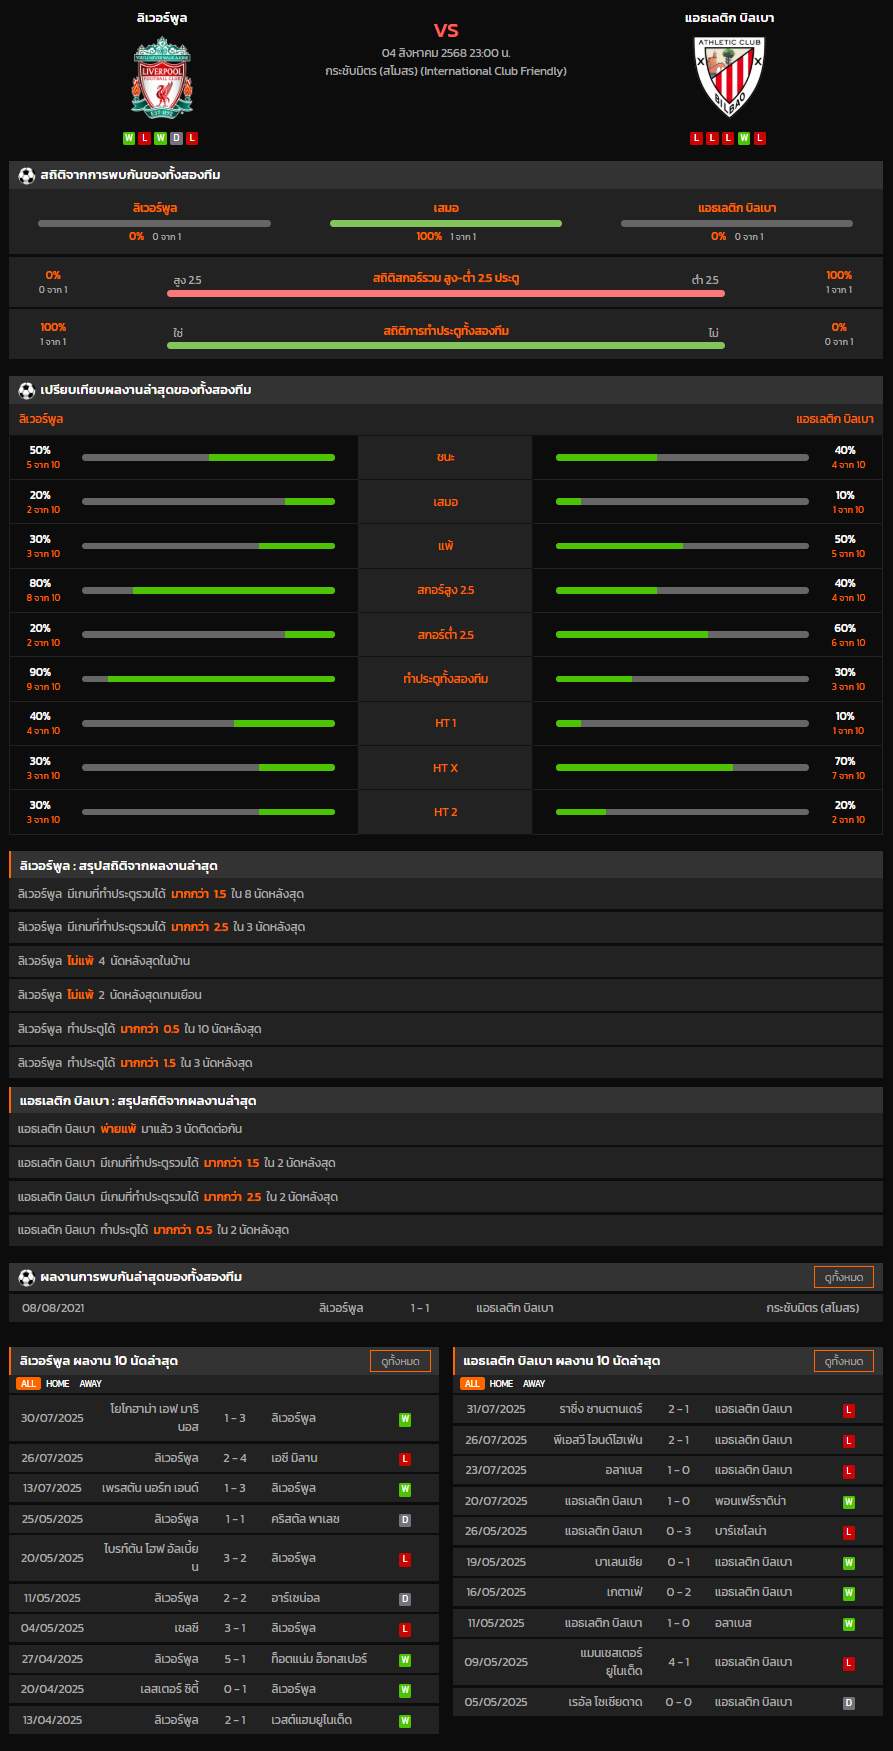The width and height of the screenshot is (893, 1751).
Task: Click the orange VS text between the two teams
Action: tap(446, 31)
